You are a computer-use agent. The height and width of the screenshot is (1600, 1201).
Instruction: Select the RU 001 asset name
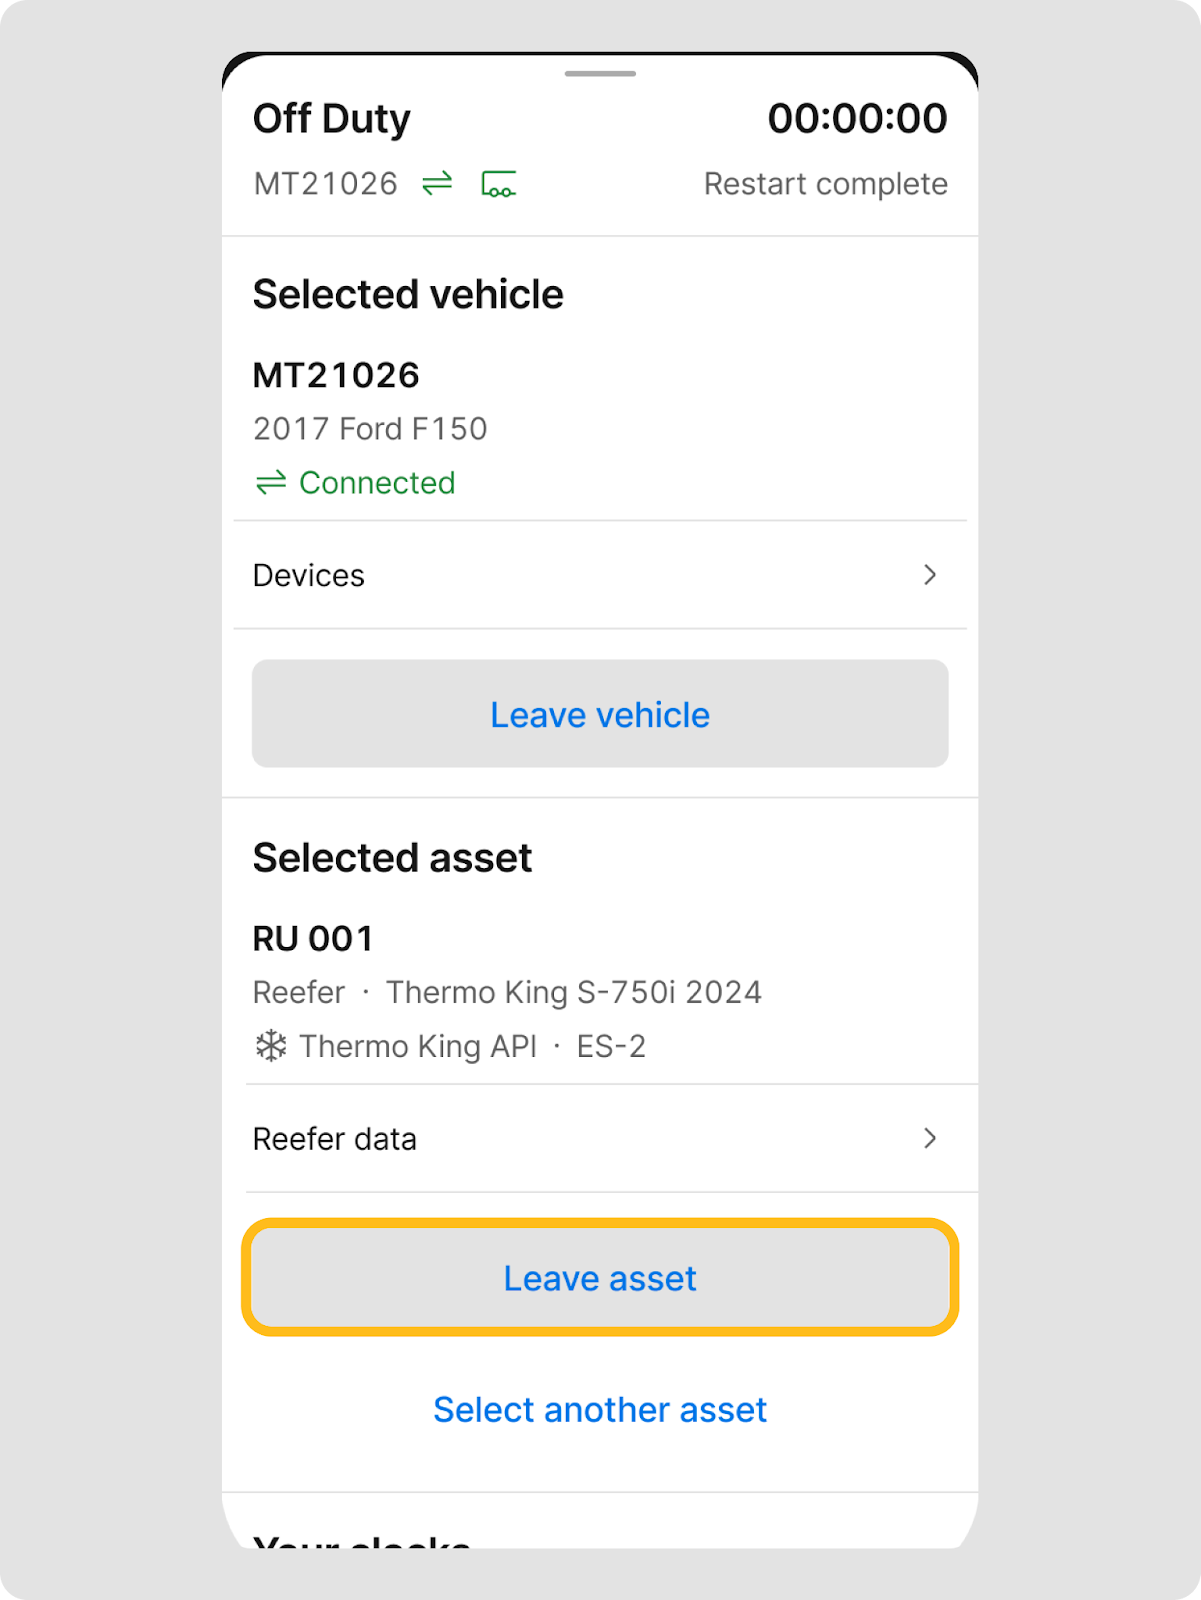click(313, 939)
